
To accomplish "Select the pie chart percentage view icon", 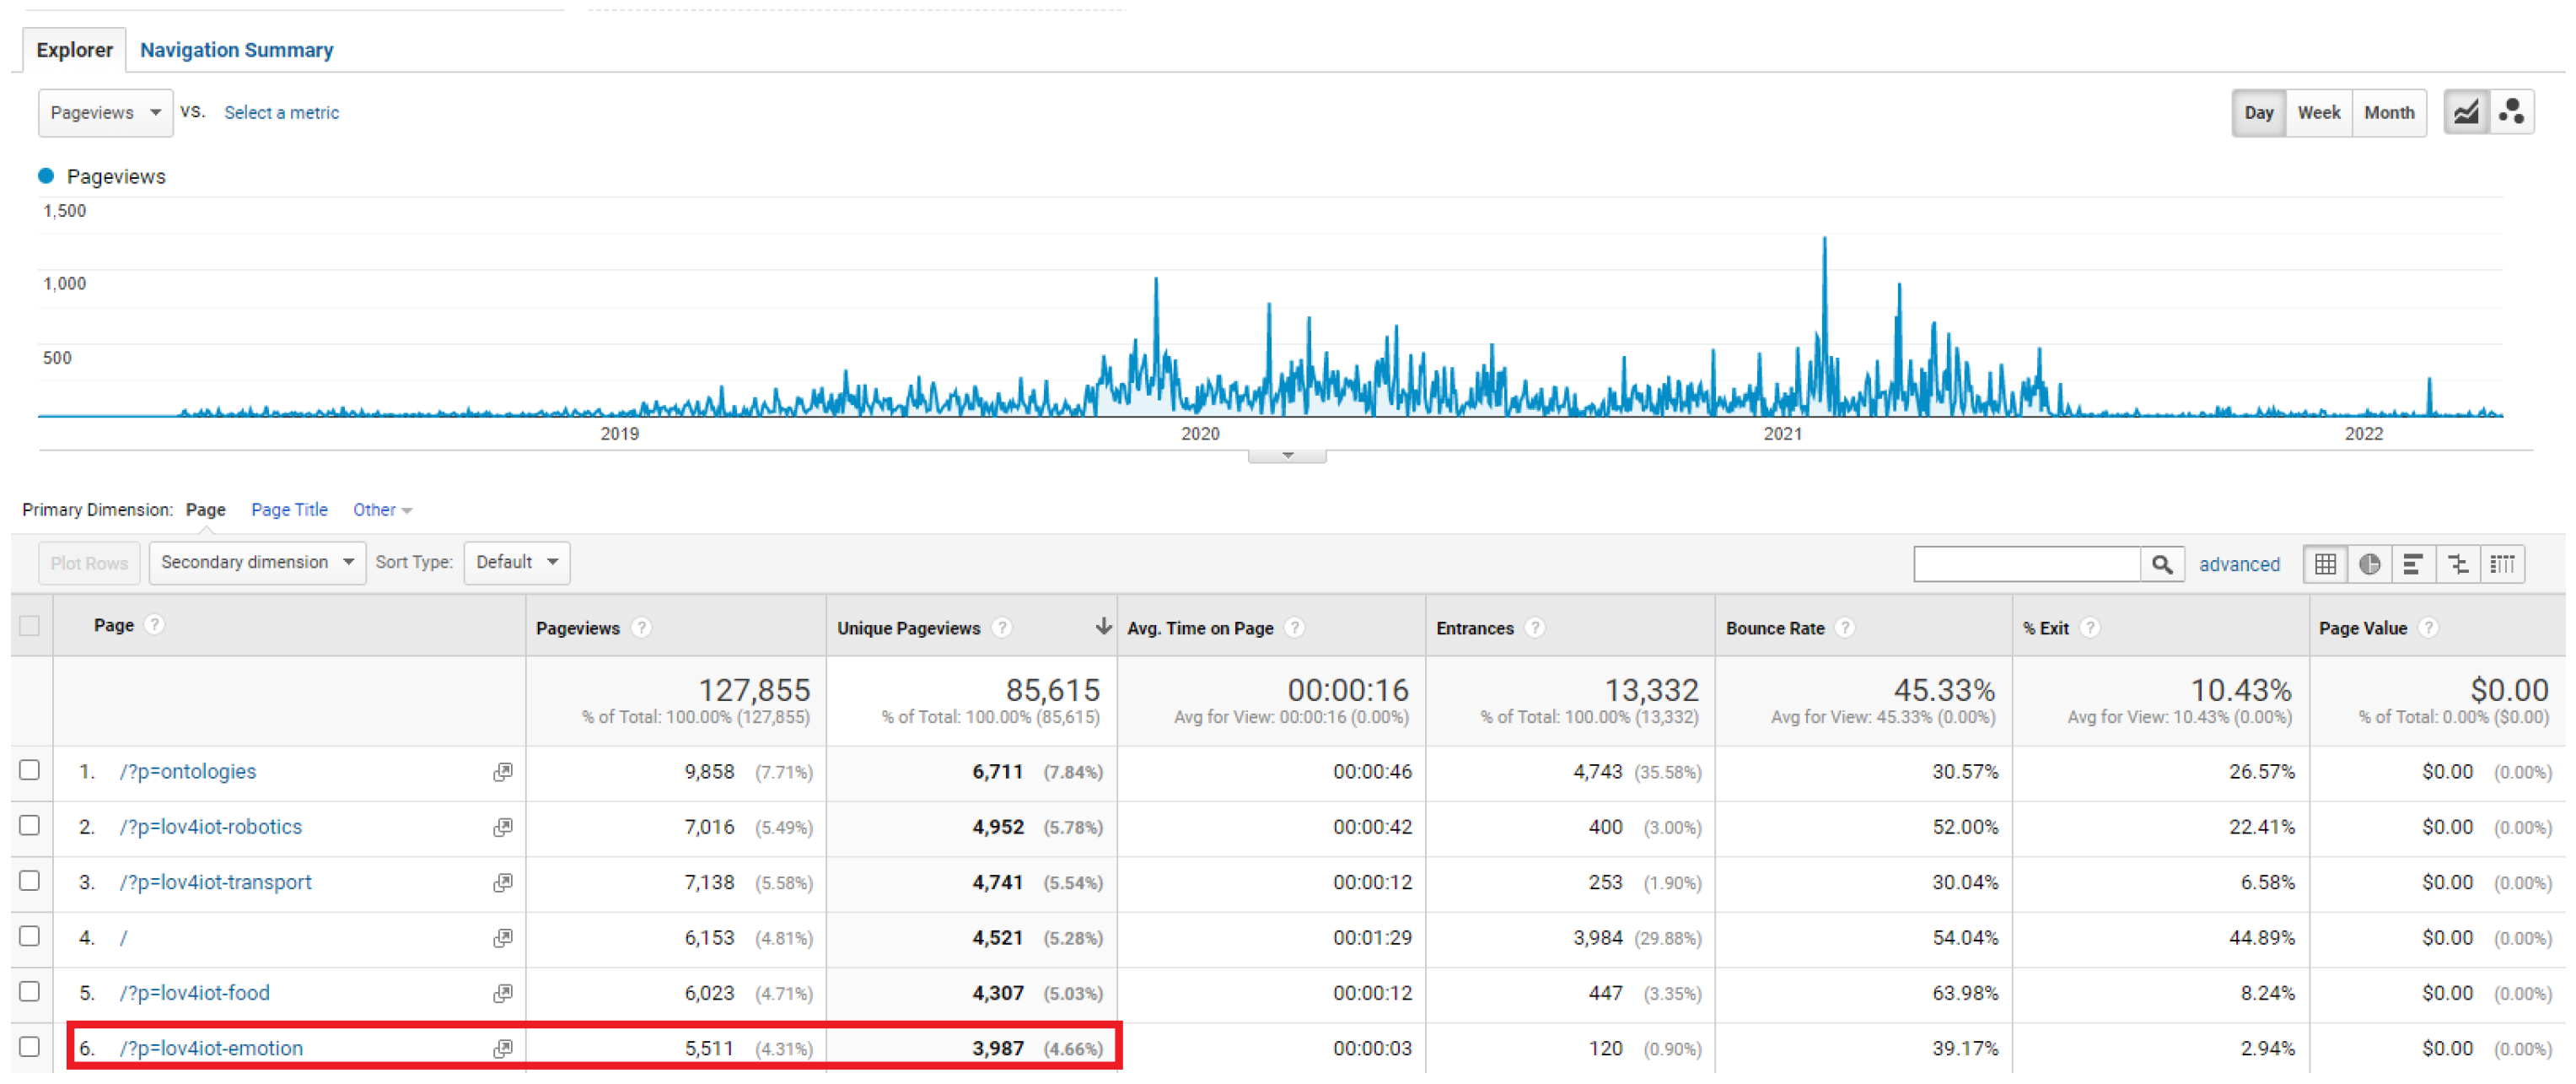I will [2369, 564].
